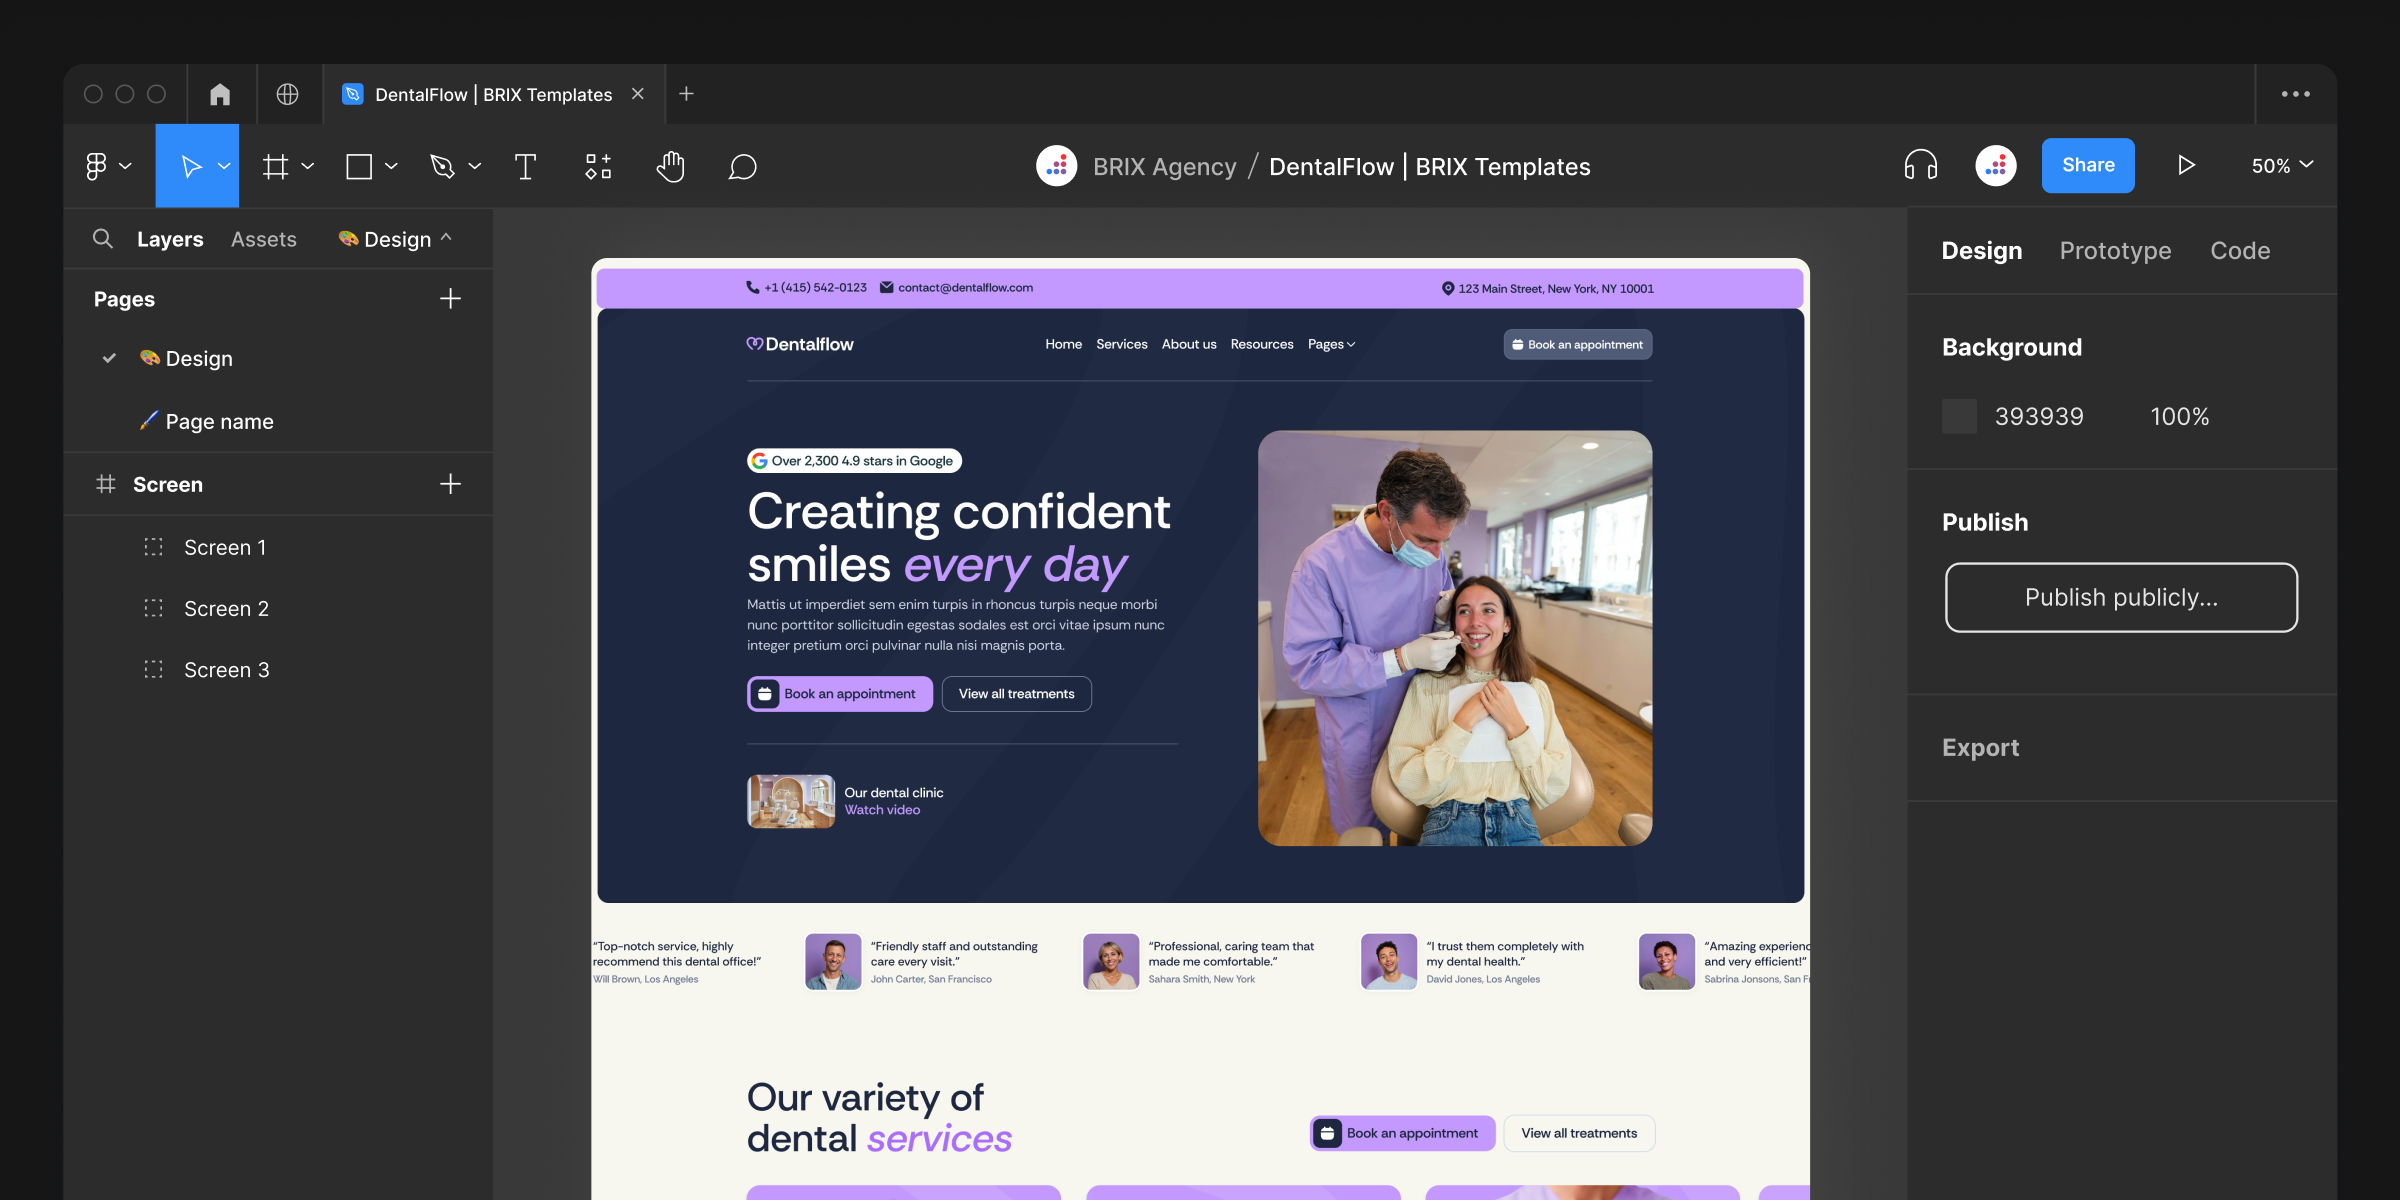Switch to the Assets tab
Image resolution: width=2400 pixels, height=1200 pixels.
tap(264, 239)
